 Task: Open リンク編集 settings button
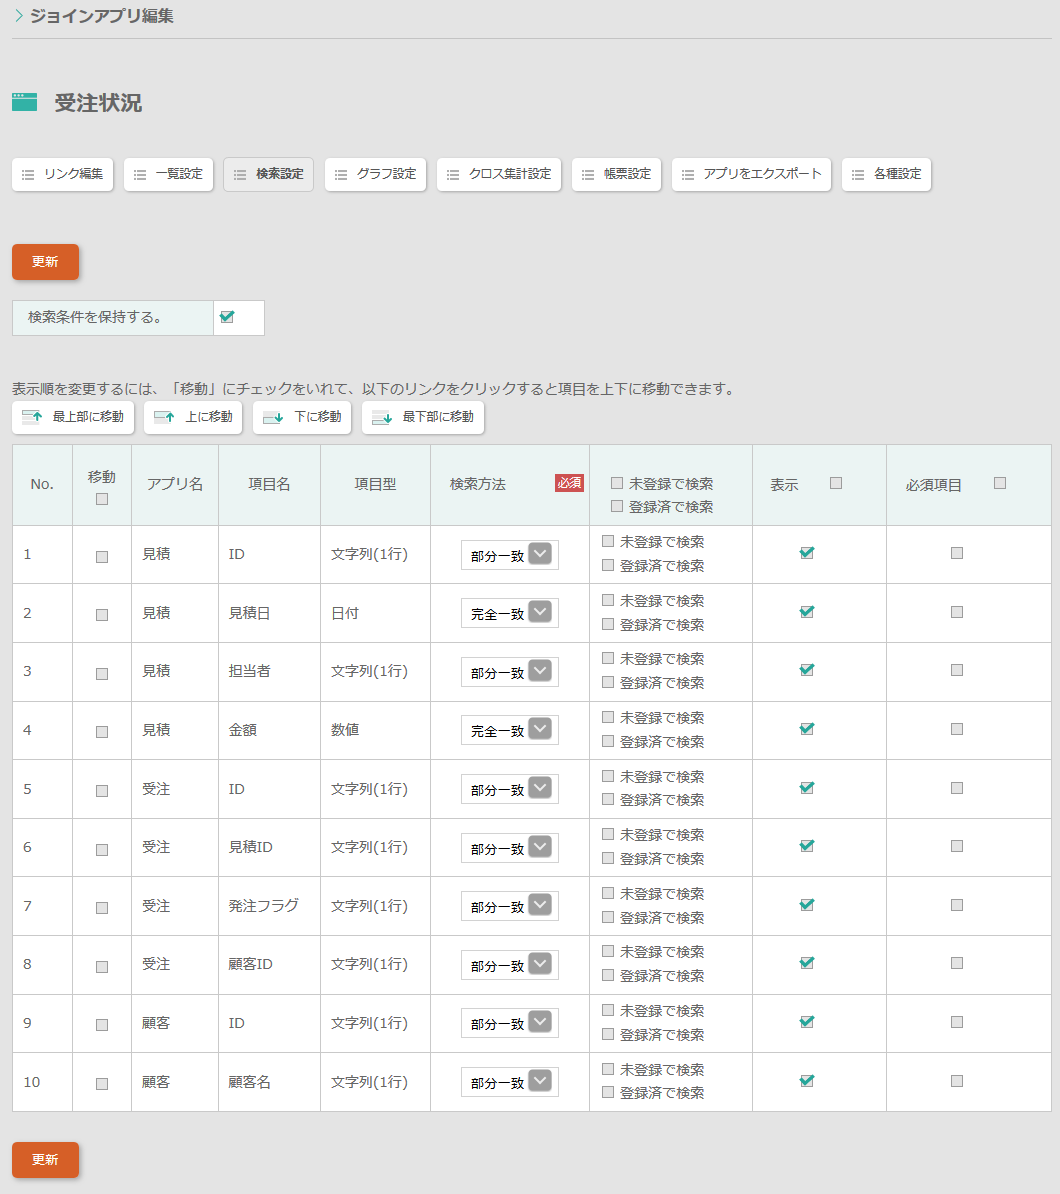click(62, 174)
